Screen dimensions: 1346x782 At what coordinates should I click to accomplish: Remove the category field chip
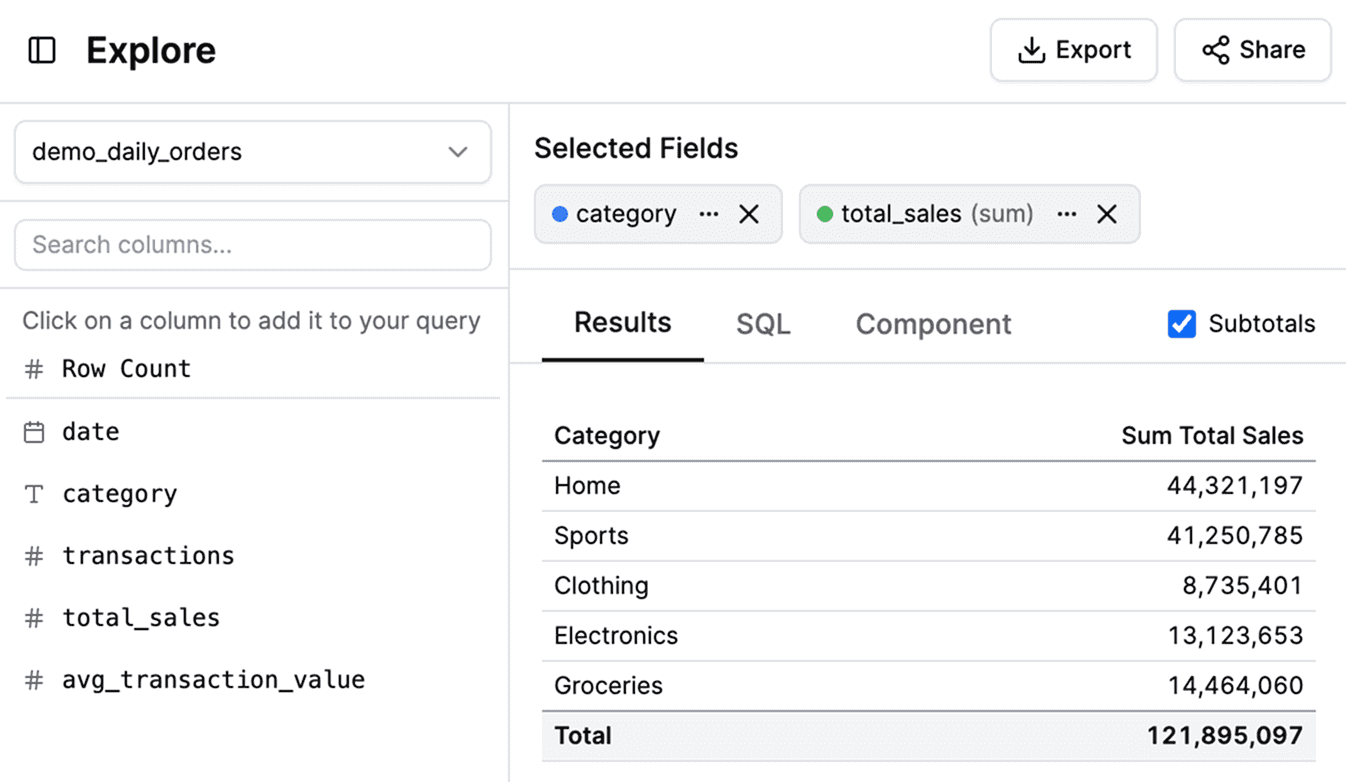click(749, 214)
